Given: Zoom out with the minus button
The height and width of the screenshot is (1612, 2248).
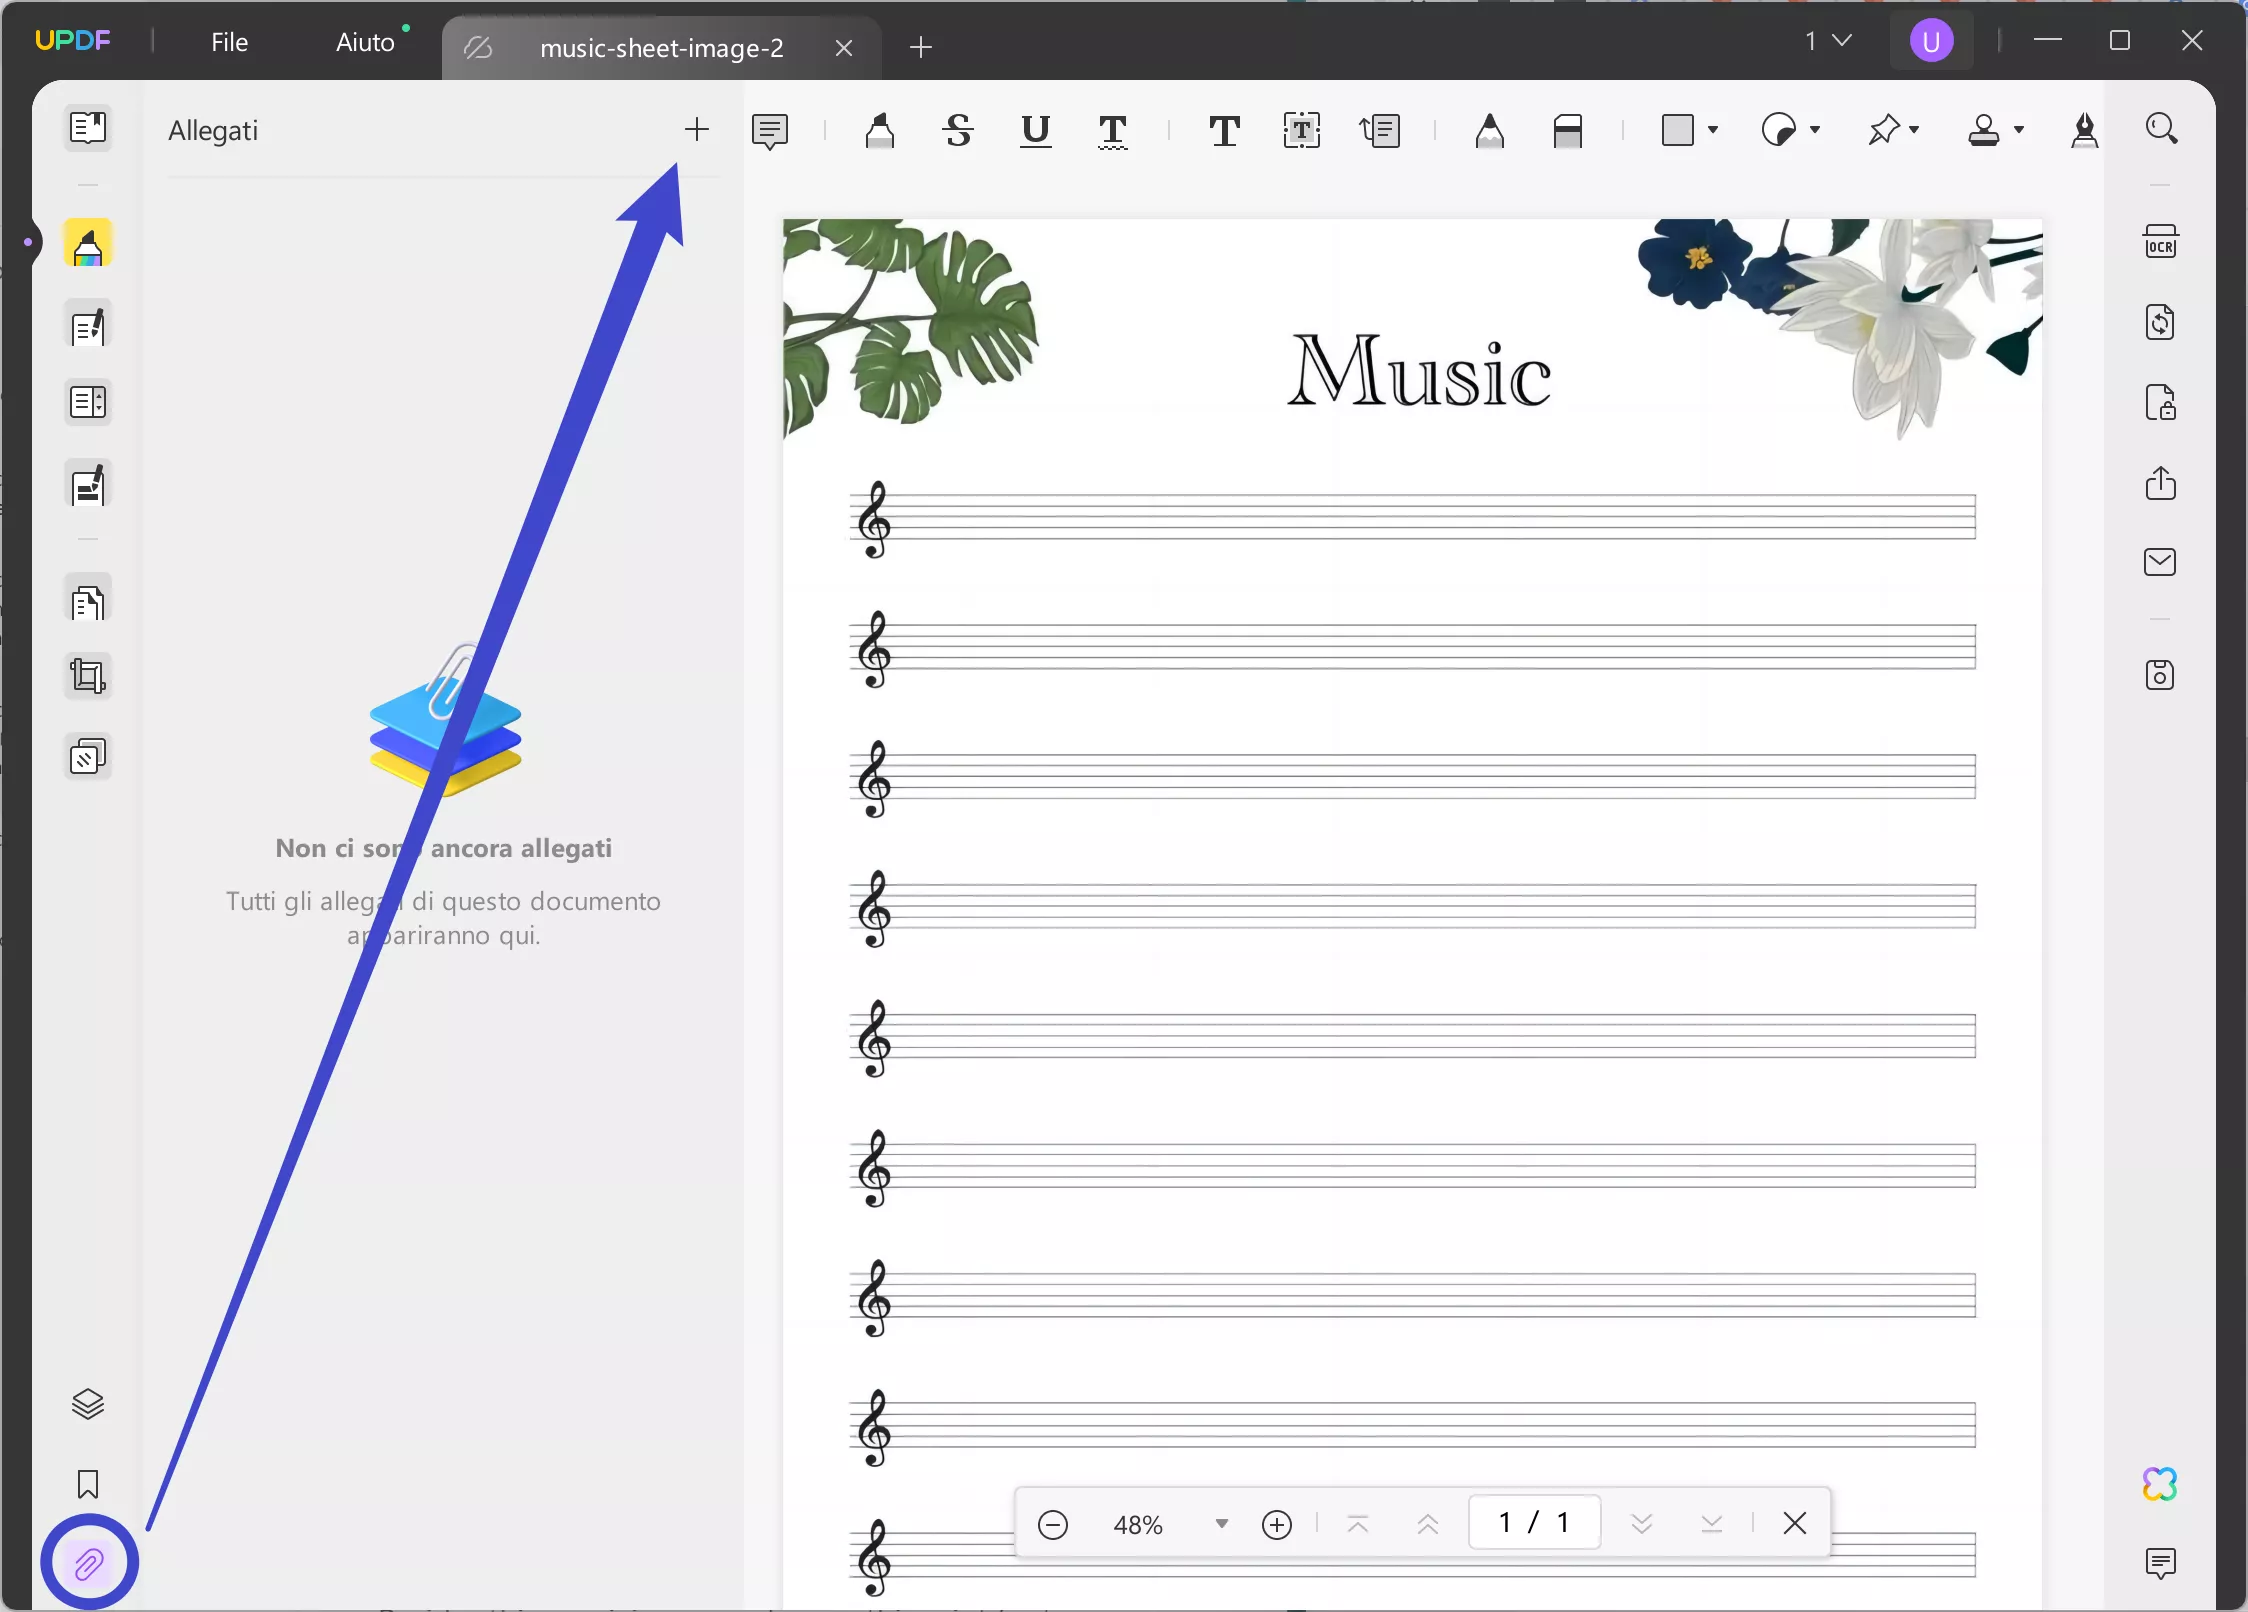Looking at the screenshot, I should (x=1053, y=1525).
